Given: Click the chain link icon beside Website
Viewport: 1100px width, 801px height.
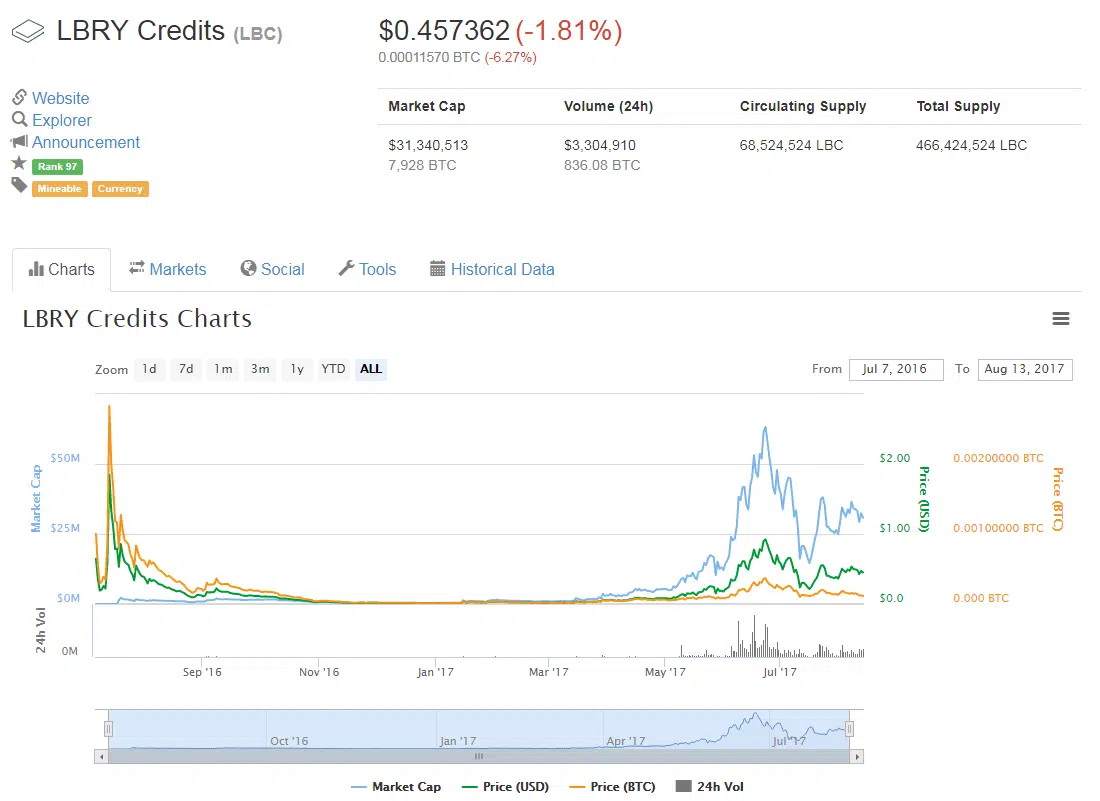Looking at the screenshot, I should point(20,97).
